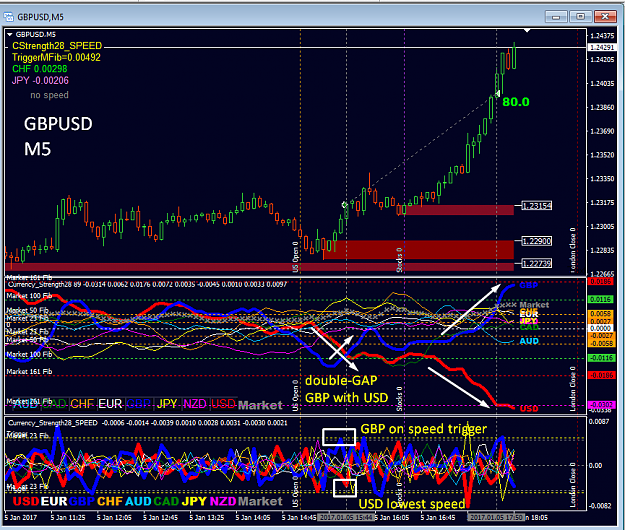Click the green 80.0 pips label

click(x=516, y=102)
